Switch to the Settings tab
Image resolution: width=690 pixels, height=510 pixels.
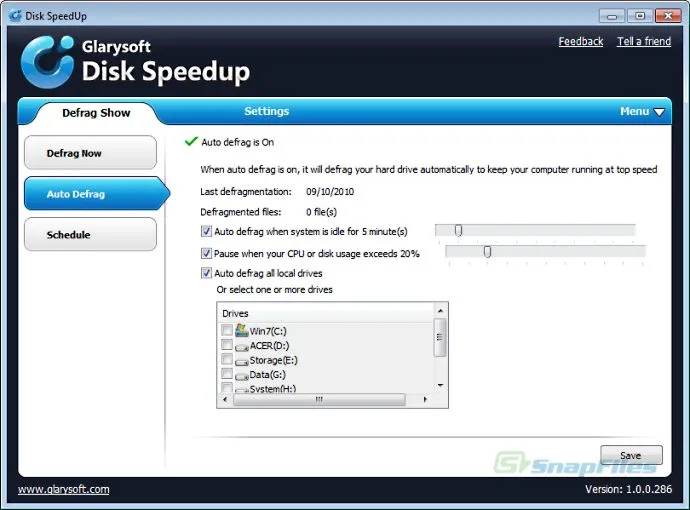[x=267, y=111]
